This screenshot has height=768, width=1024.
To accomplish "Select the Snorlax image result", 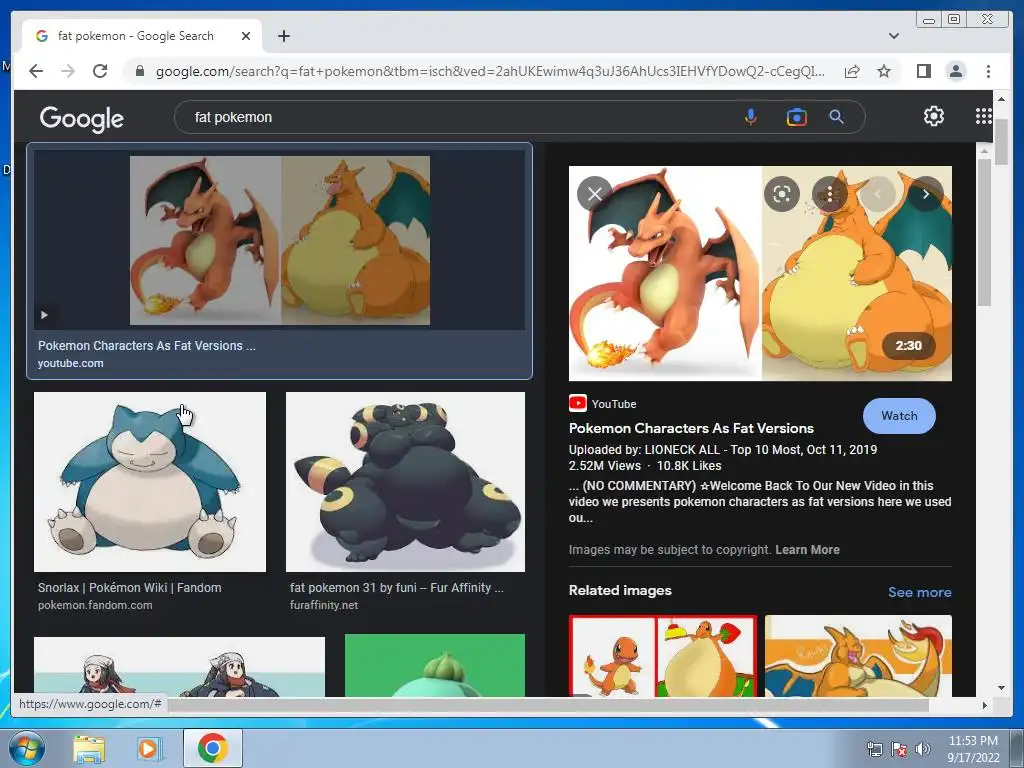I will coord(150,482).
